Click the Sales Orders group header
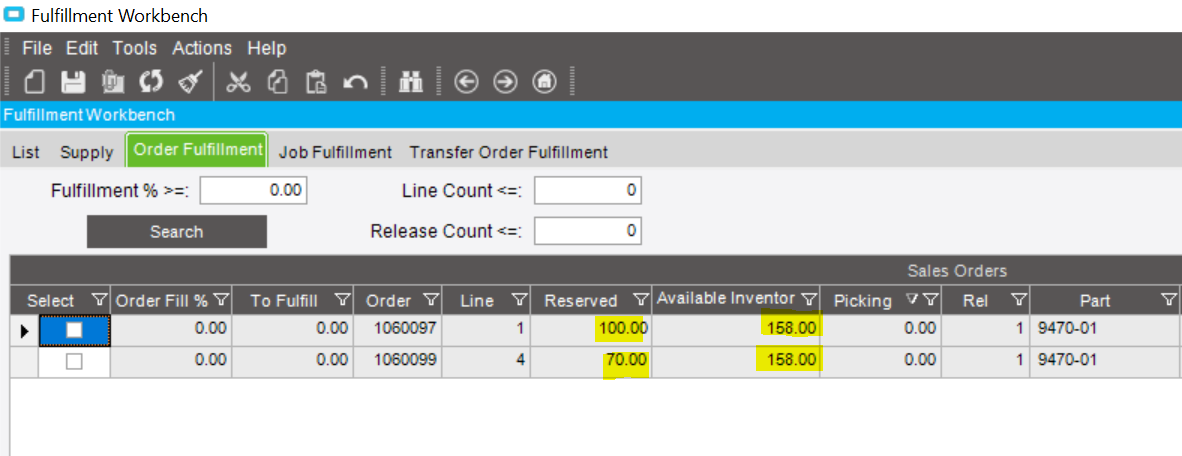1182x456 pixels. [957, 271]
